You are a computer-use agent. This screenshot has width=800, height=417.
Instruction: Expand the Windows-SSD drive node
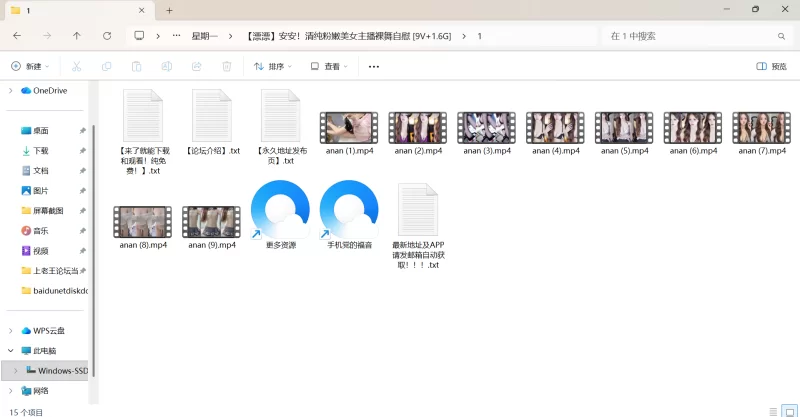pyautogui.click(x=15, y=371)
